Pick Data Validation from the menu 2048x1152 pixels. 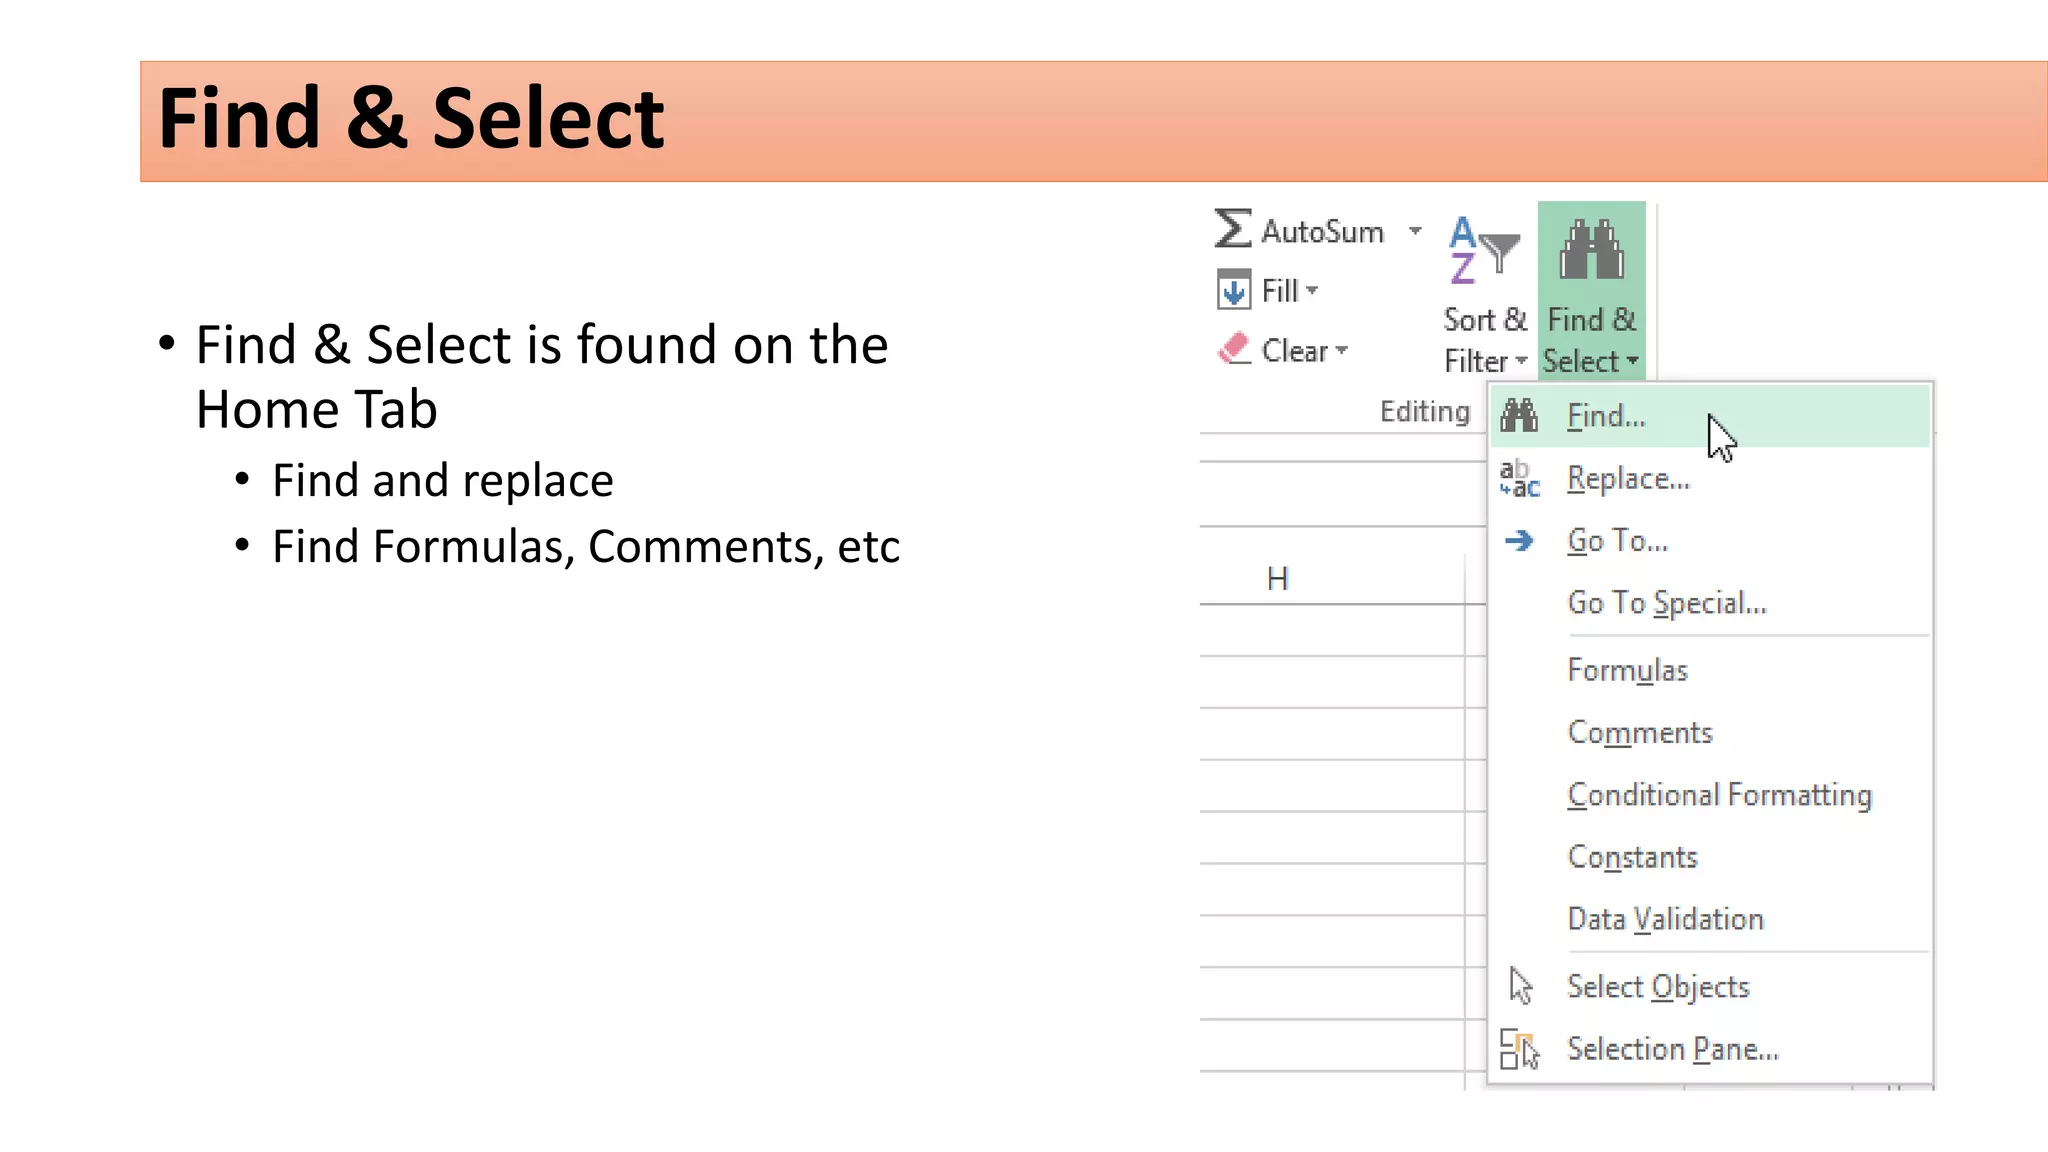point(1665,919)
